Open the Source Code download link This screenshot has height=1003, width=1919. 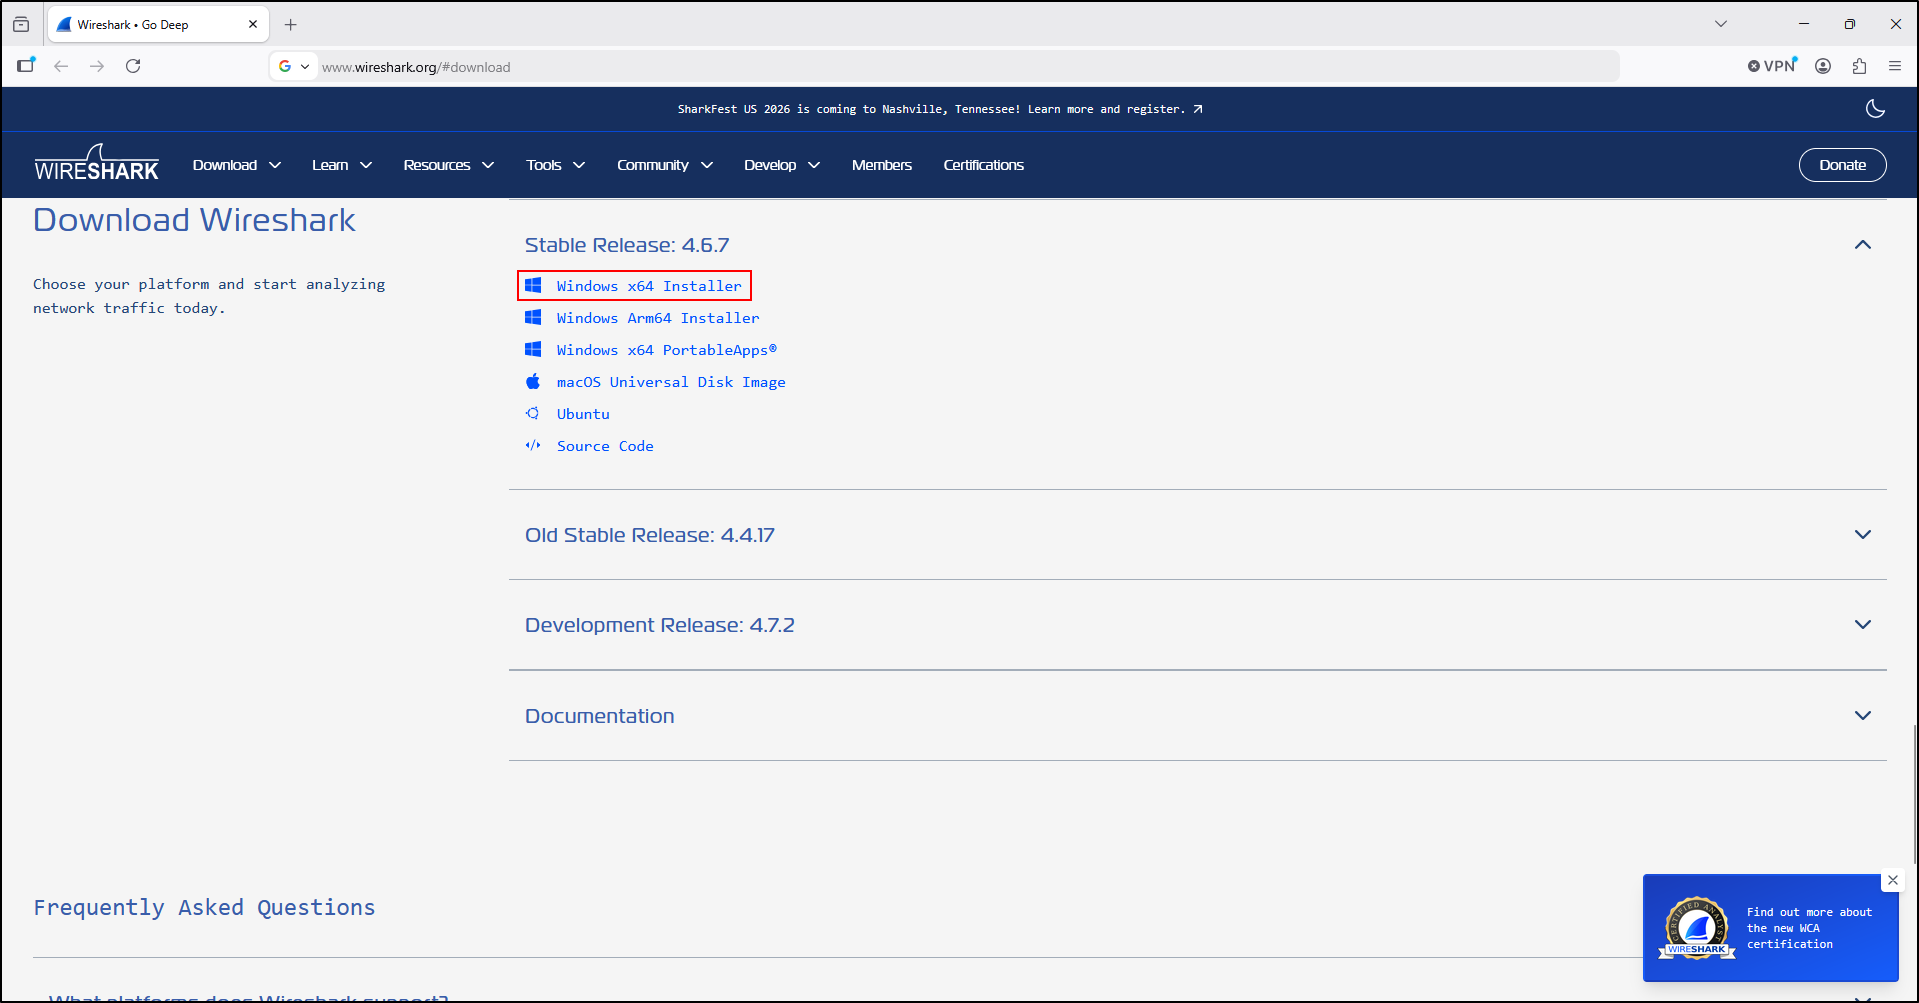pyautogui.click(x=605, y=446)
